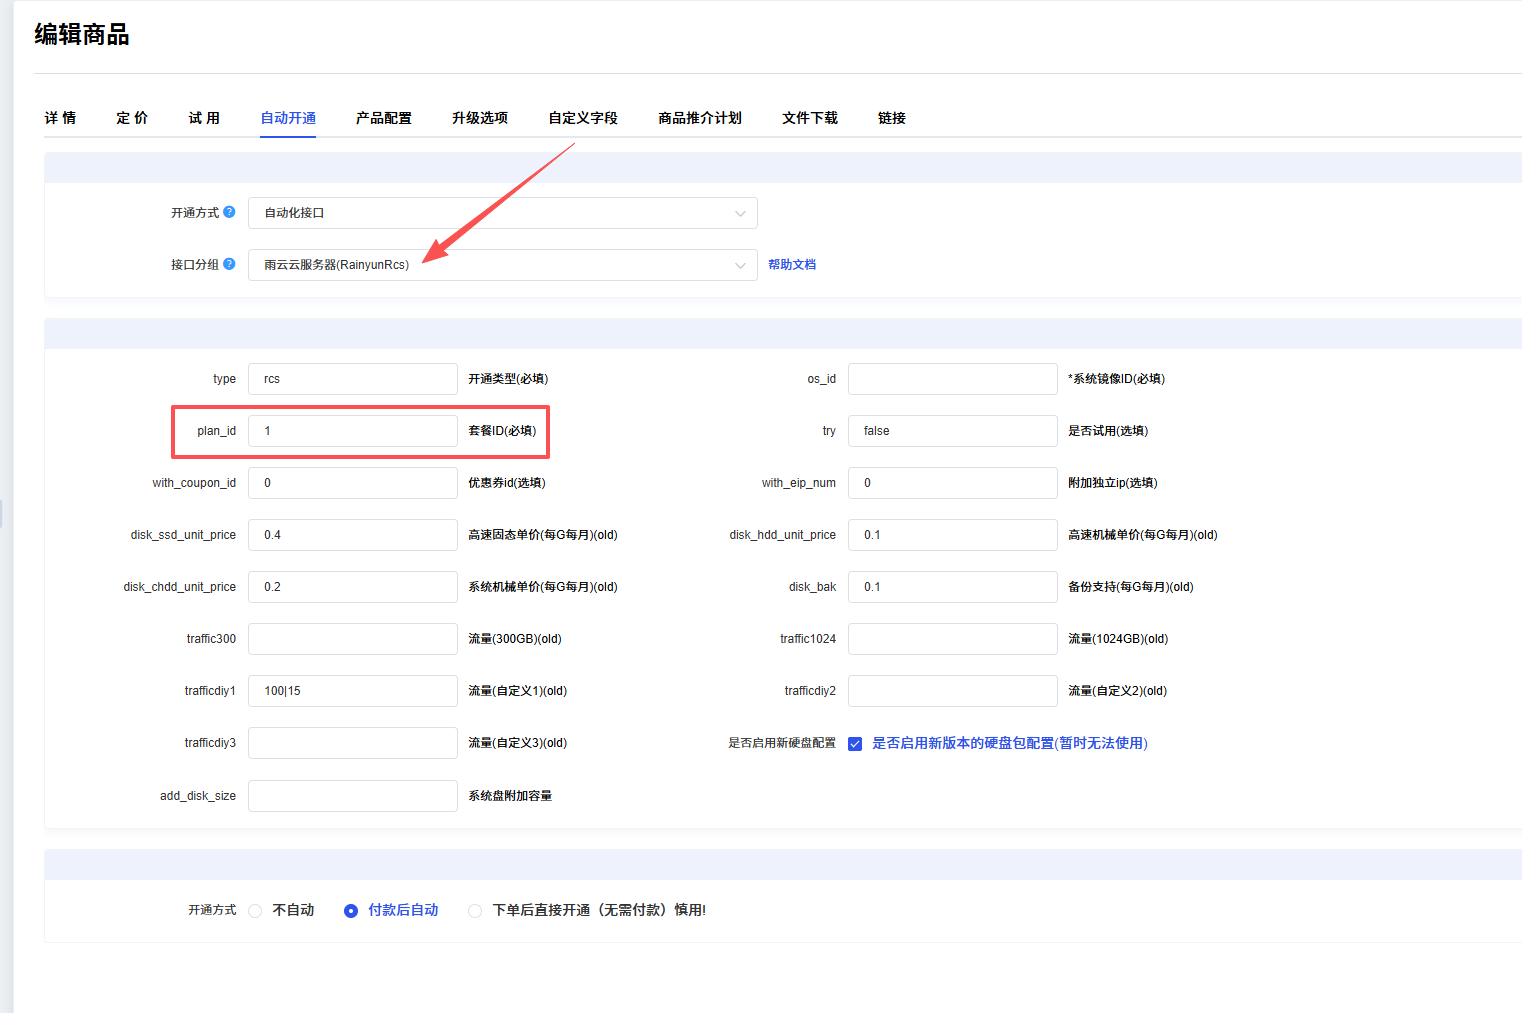Open the 开通方式 dropdown showing 自动化接口
The image size is (1522, 1013).
[503, 213]
